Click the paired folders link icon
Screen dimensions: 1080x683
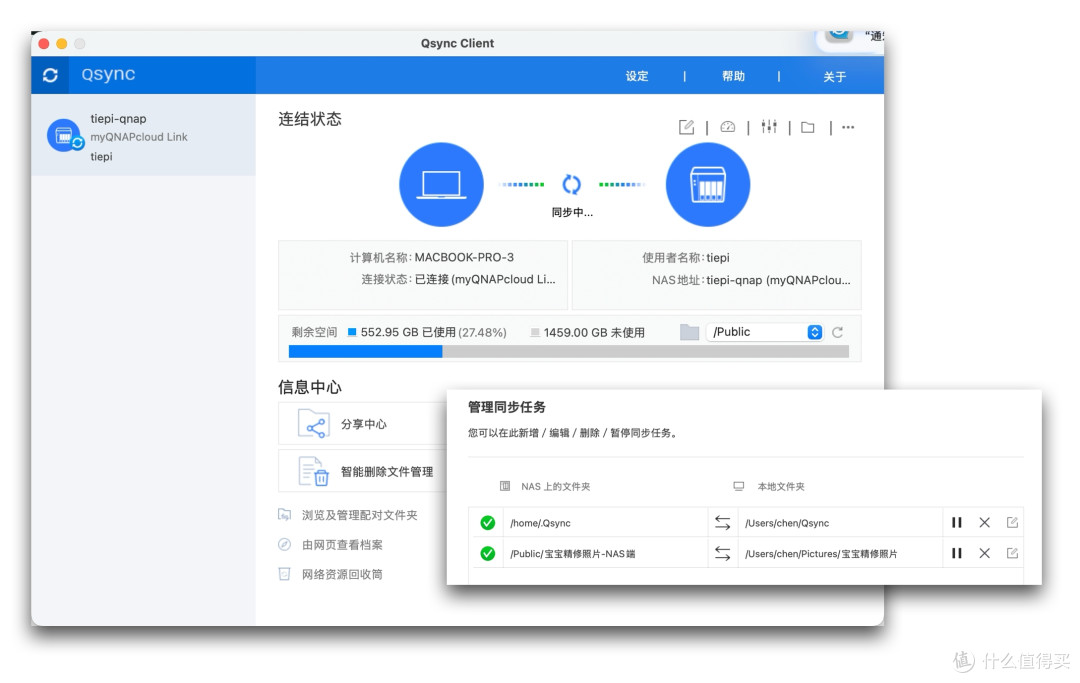tap(284, 514)
